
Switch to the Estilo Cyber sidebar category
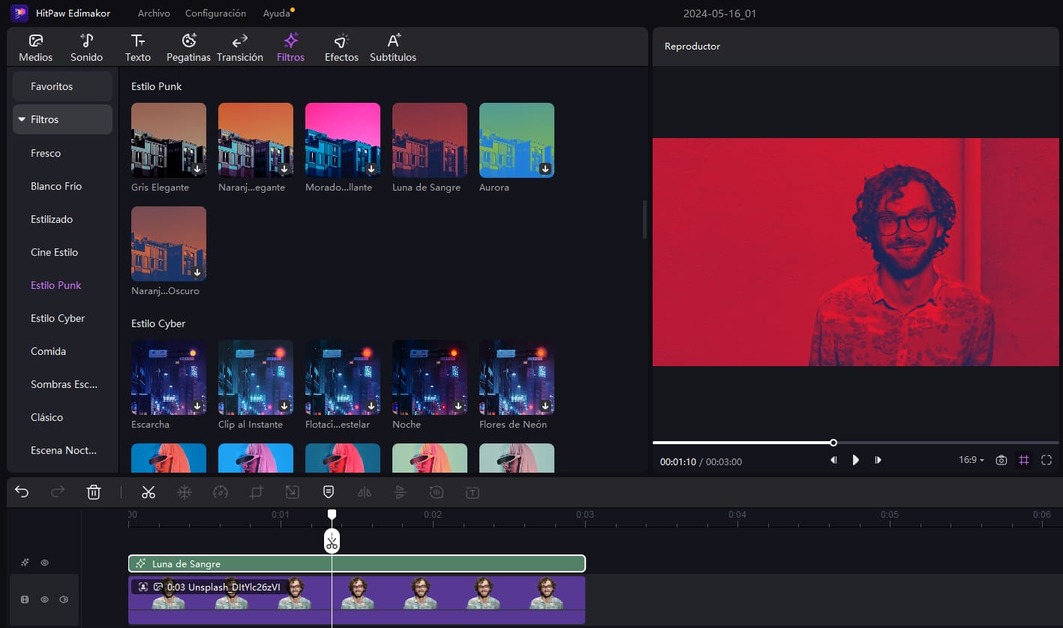(x=56, y=318)
